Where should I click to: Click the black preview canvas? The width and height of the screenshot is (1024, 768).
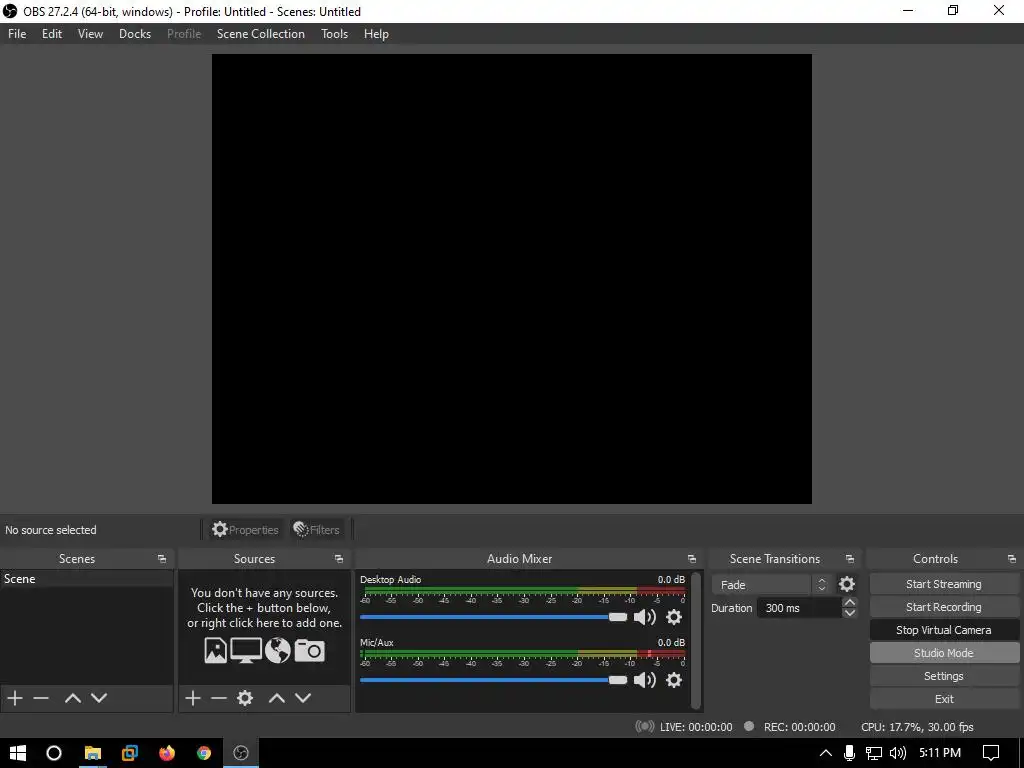(511, 279)
